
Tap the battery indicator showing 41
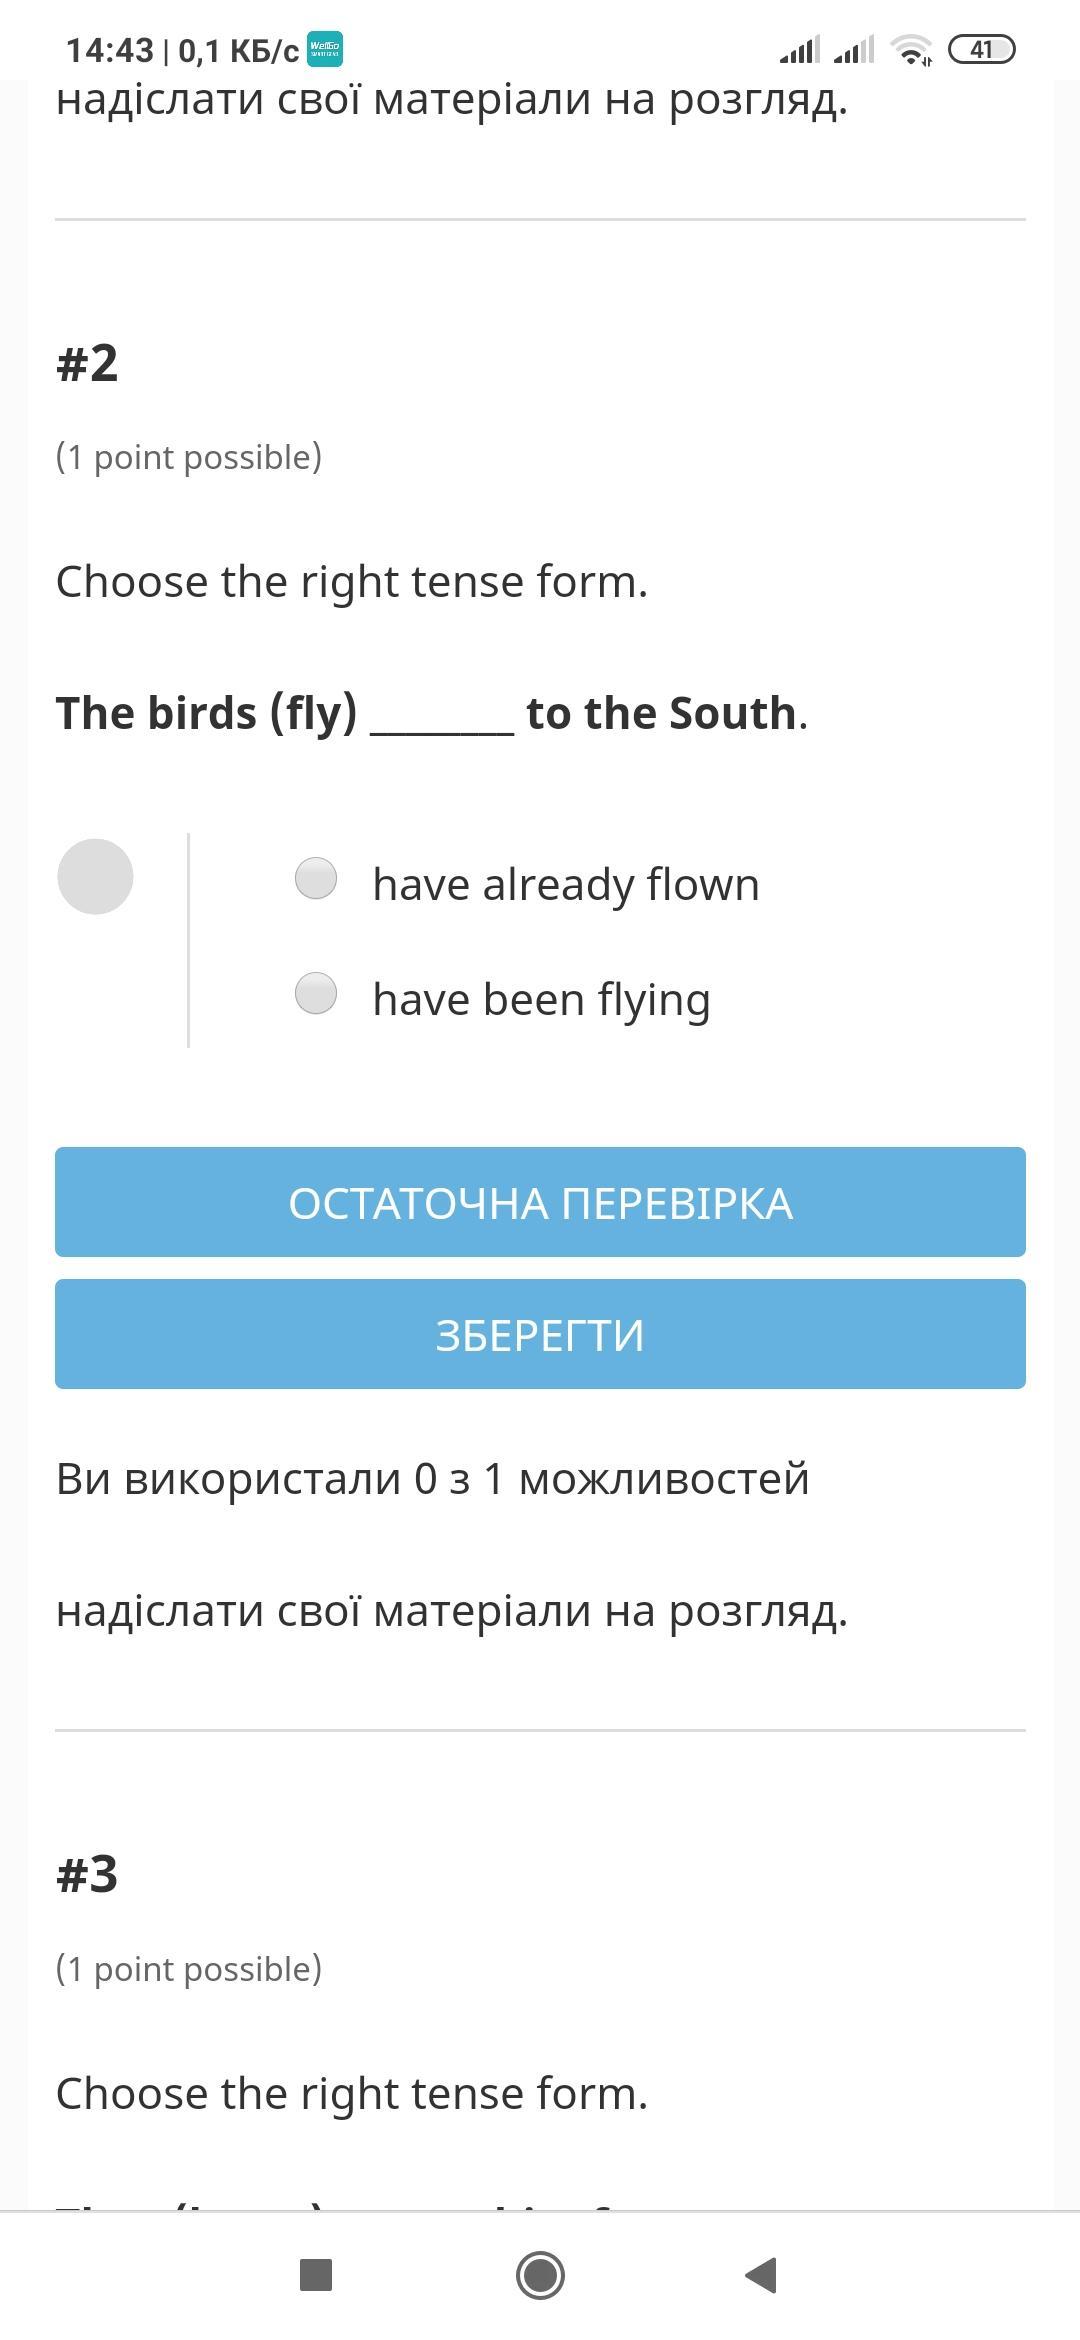(981, 49)
